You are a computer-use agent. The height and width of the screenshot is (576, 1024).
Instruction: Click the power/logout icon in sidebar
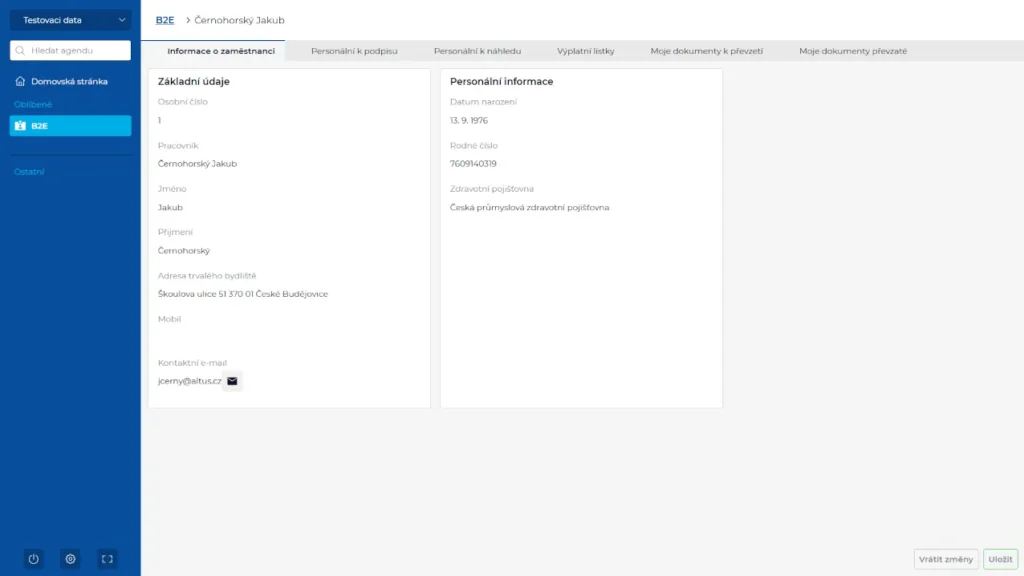click(33, 559)
